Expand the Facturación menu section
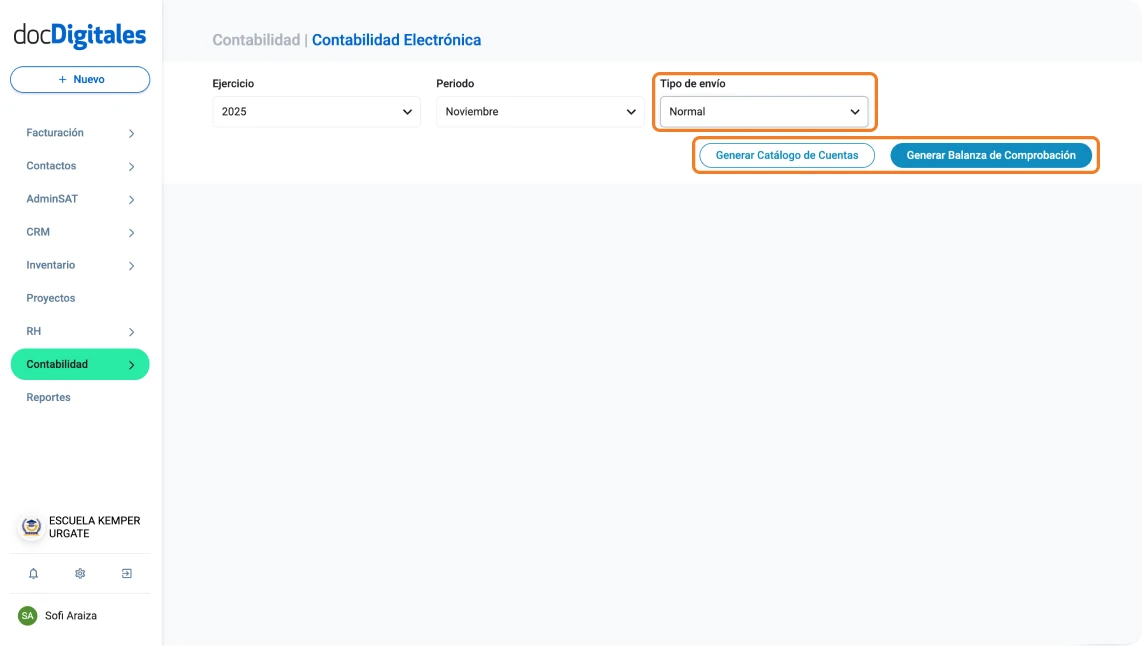The image size is (1142, 646). pos(80,132)
